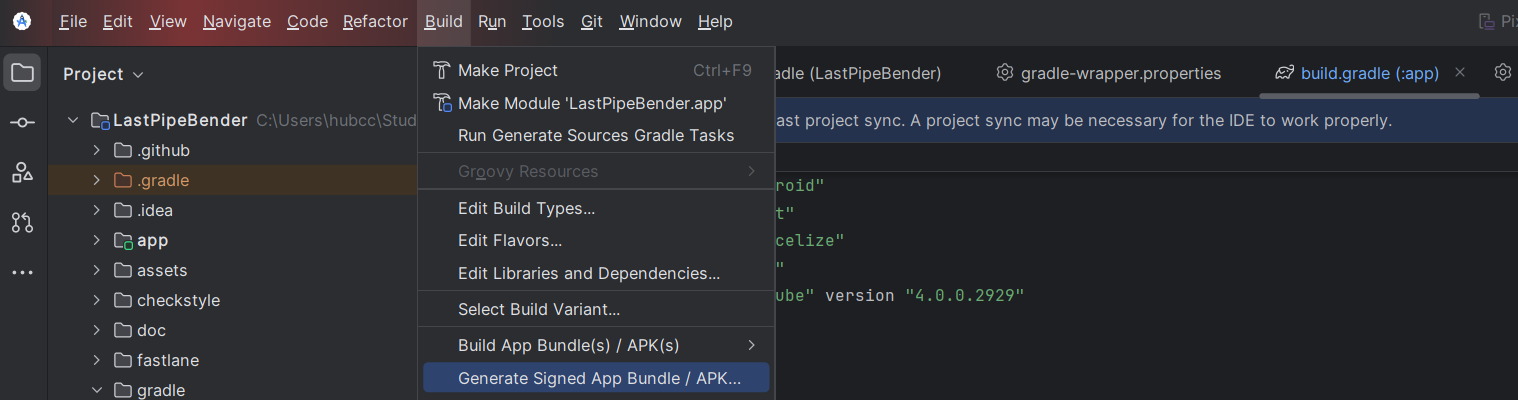Click the Android Studio logo icon
1518x400 pixels.
pos(22,21)
